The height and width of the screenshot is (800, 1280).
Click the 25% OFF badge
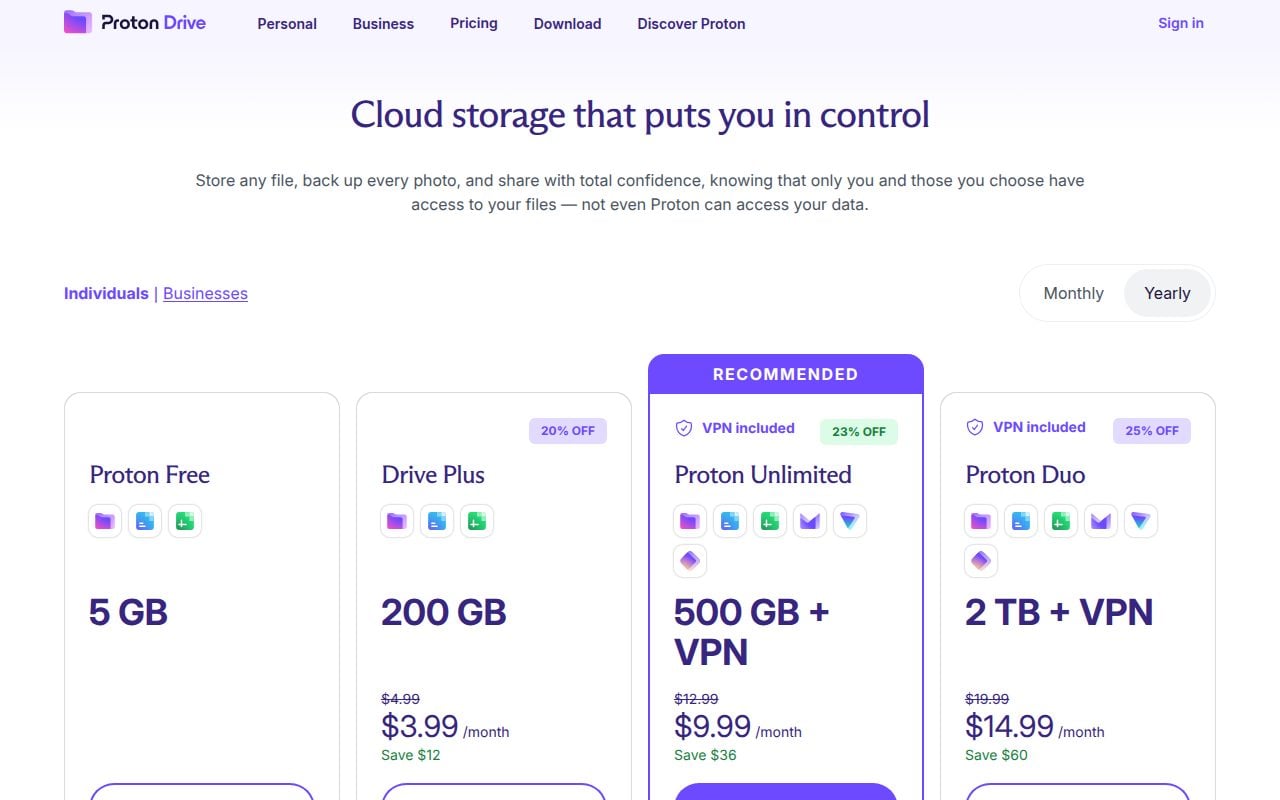click(x=1152, y=431)
